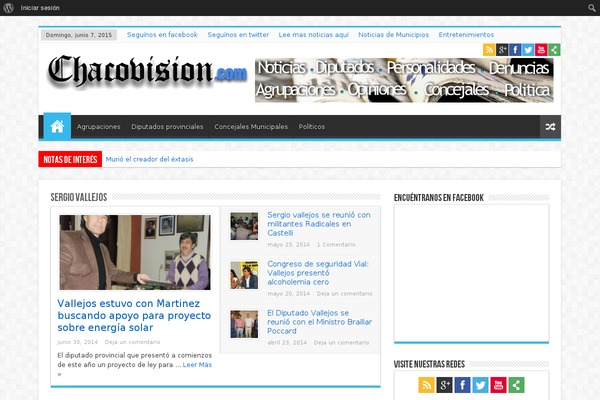Open Sergio vallejos se reunió con militantes article
Viewport: 600px width, 400px height.
coord(319,224)
